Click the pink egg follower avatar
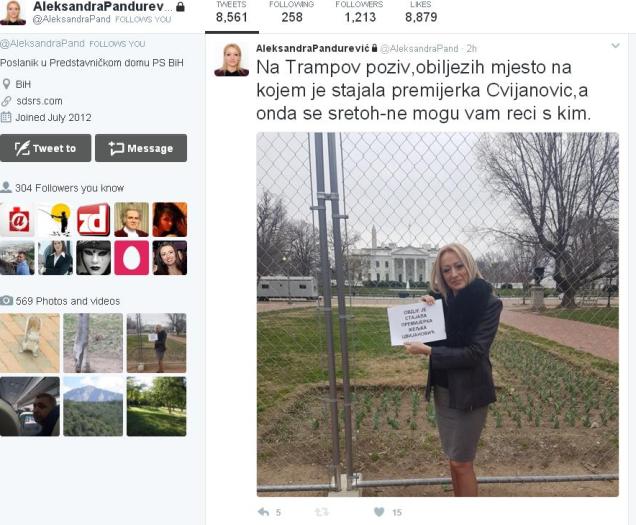 (x=131, y=258)
